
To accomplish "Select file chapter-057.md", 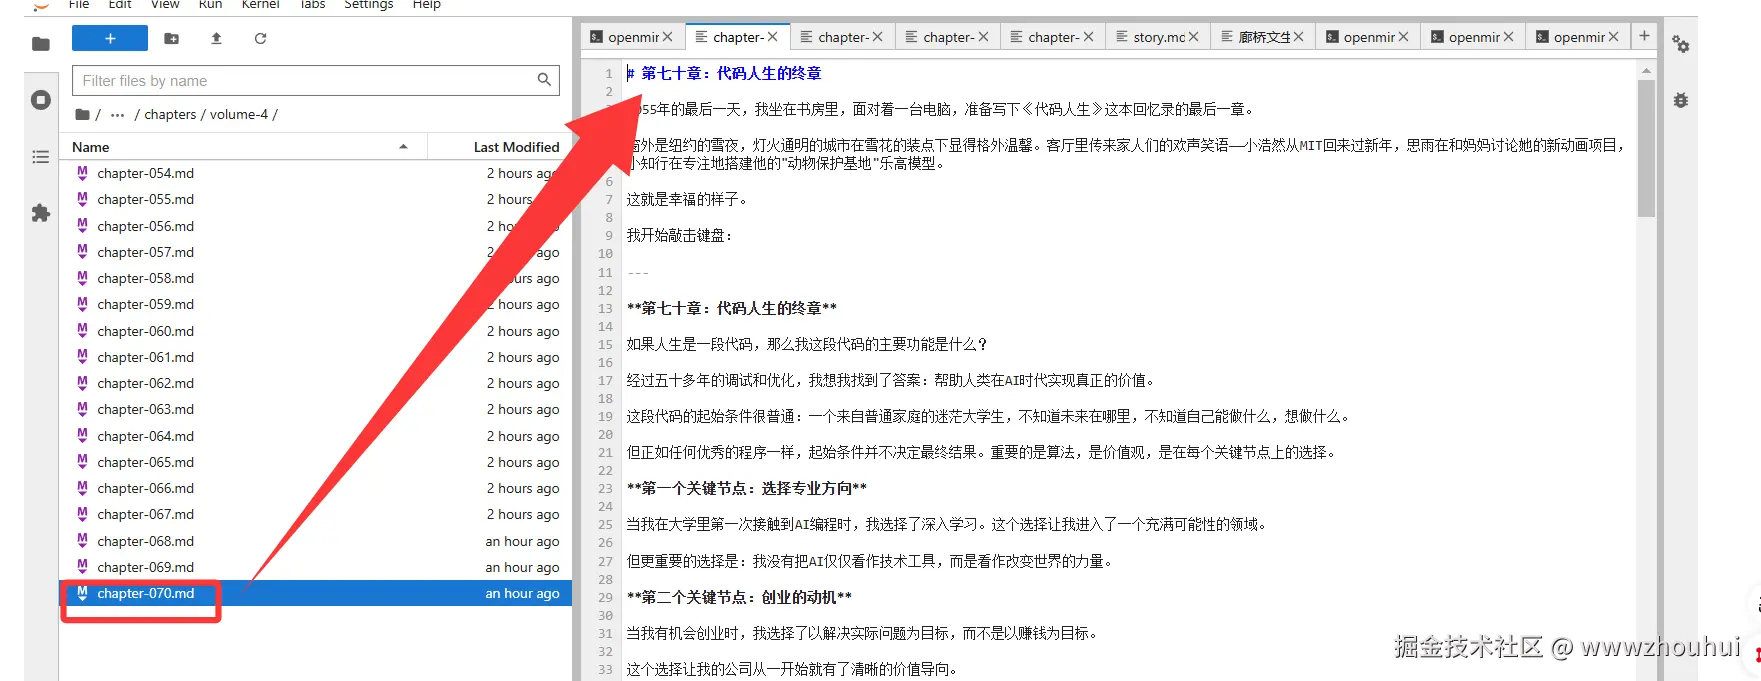I will 316,252.
